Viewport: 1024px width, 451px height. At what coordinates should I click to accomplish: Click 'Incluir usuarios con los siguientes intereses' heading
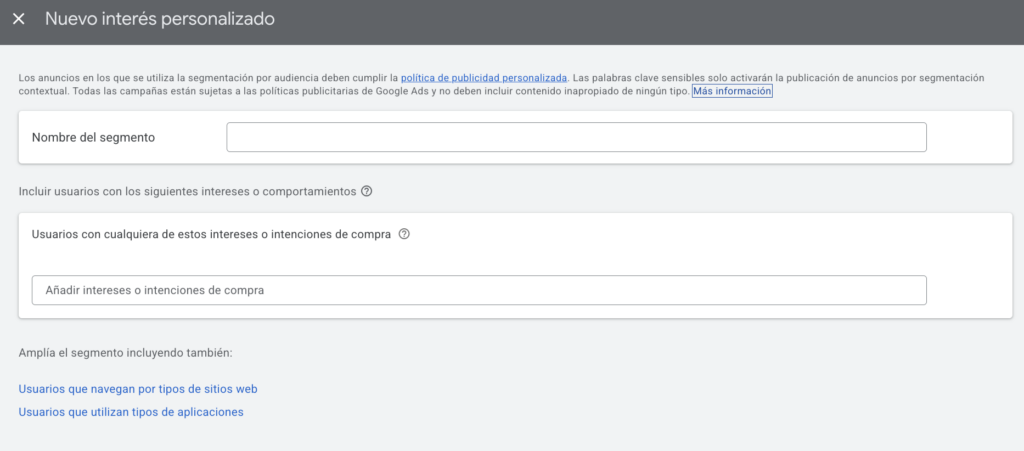[187, 191]
